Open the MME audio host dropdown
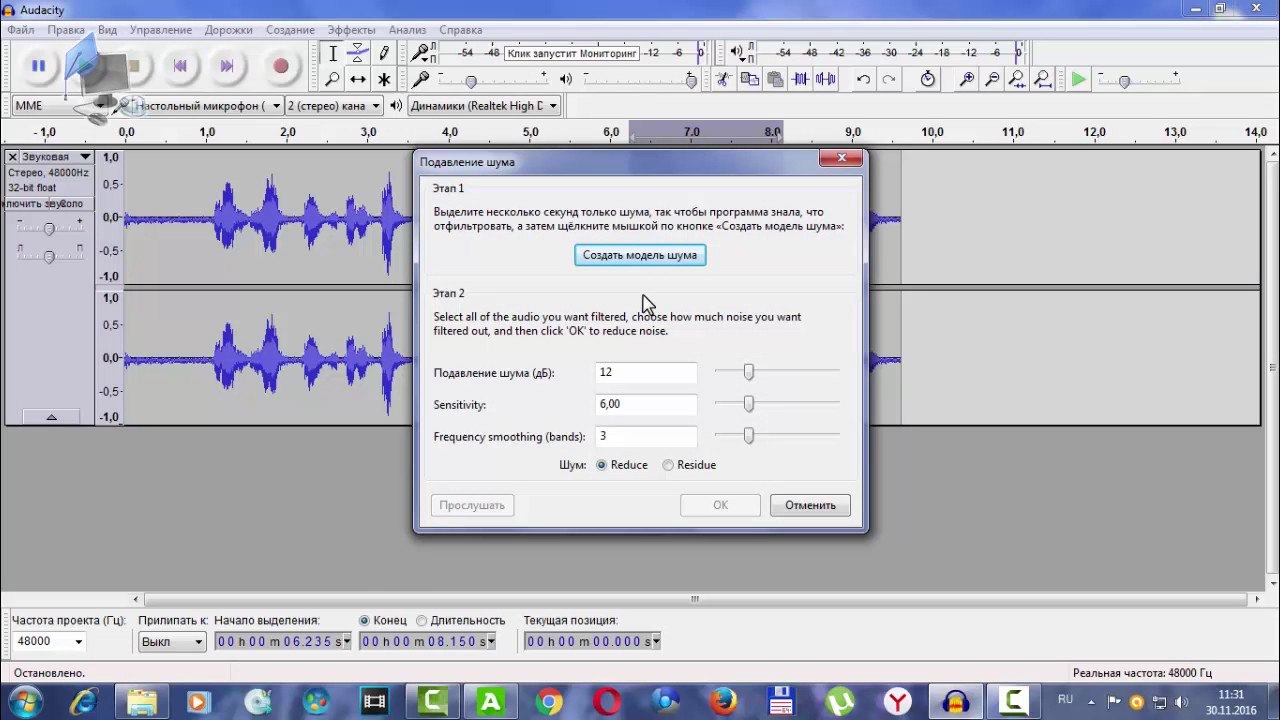This screenshot has width=1280, height=720. coord(61,105)
